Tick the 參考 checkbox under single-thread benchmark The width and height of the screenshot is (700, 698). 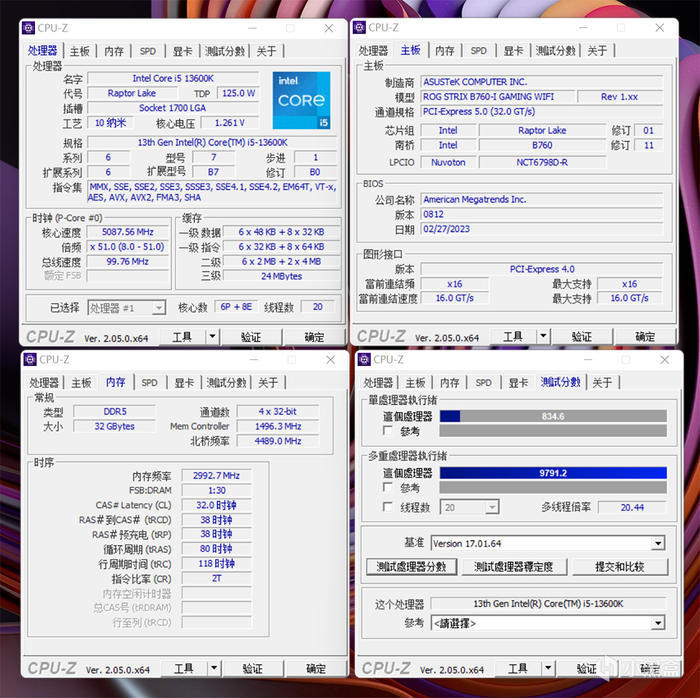[x=388, y=431]
